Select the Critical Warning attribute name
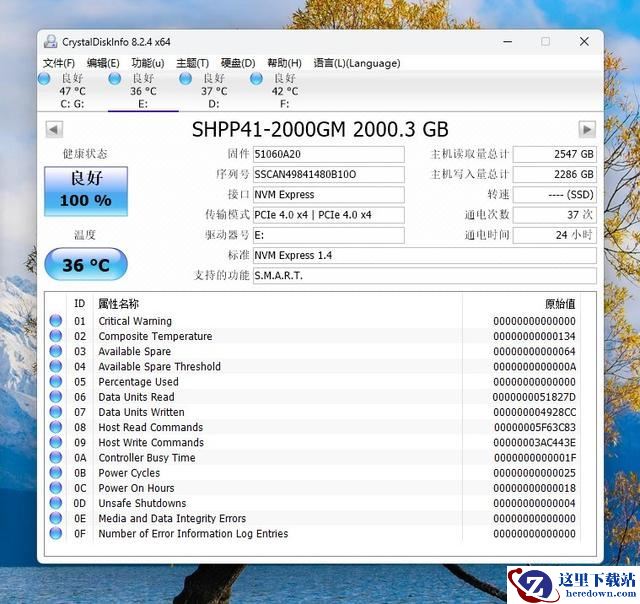Screen dimensions: 640x604 tap(135, 321)
